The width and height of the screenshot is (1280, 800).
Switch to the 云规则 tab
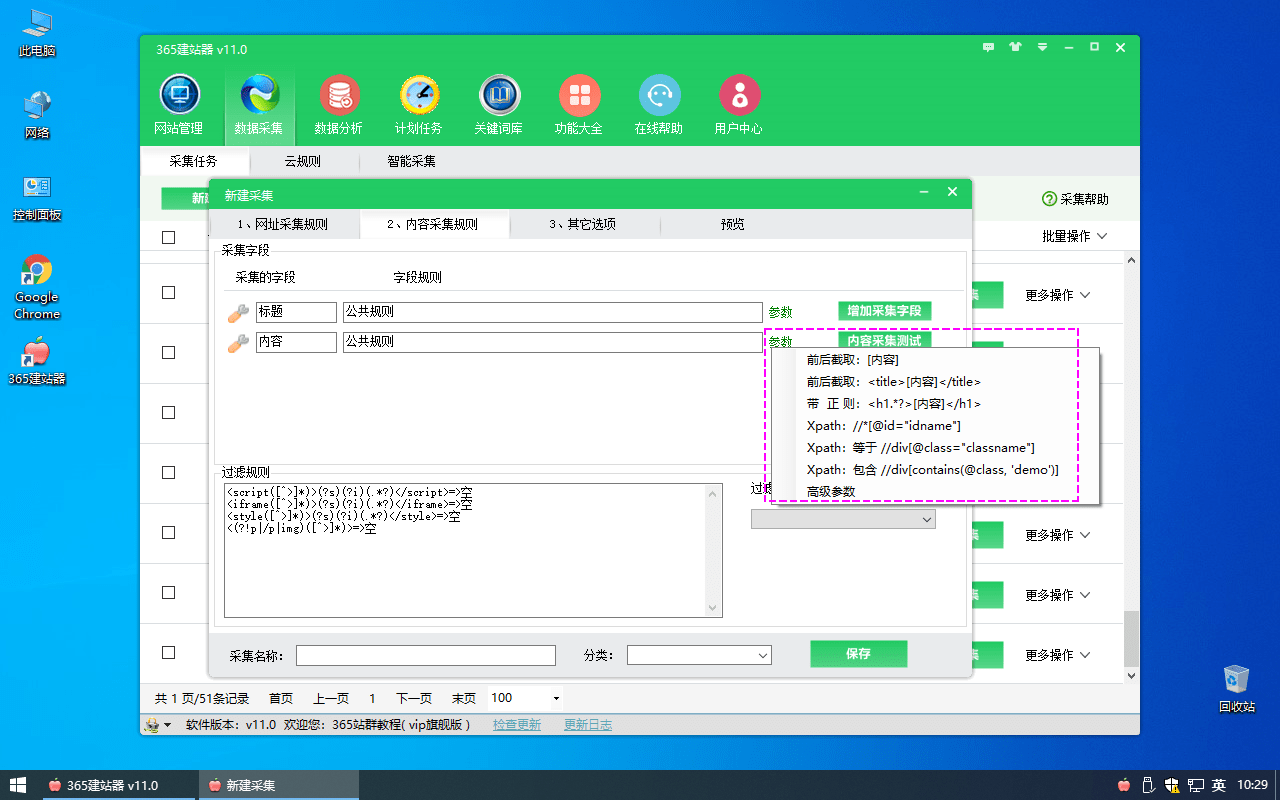302,161
